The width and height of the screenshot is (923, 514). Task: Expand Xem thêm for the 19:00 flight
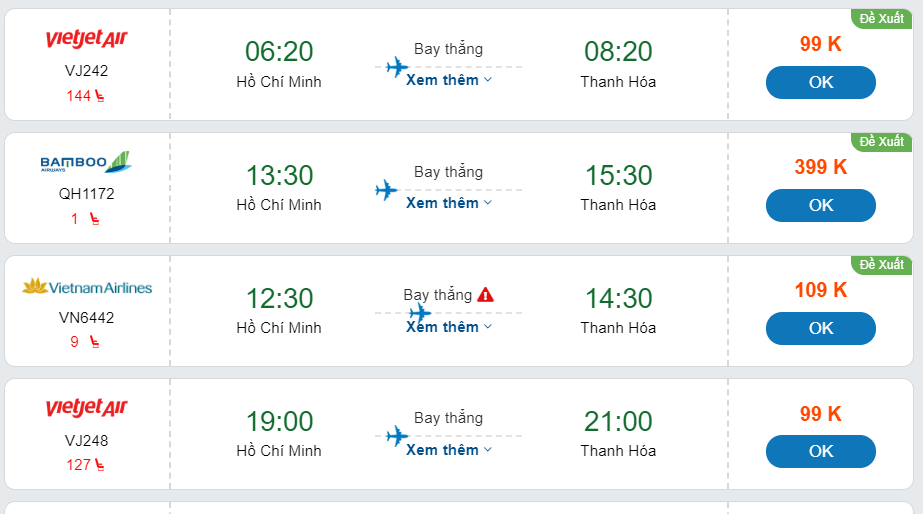[449, 450]
